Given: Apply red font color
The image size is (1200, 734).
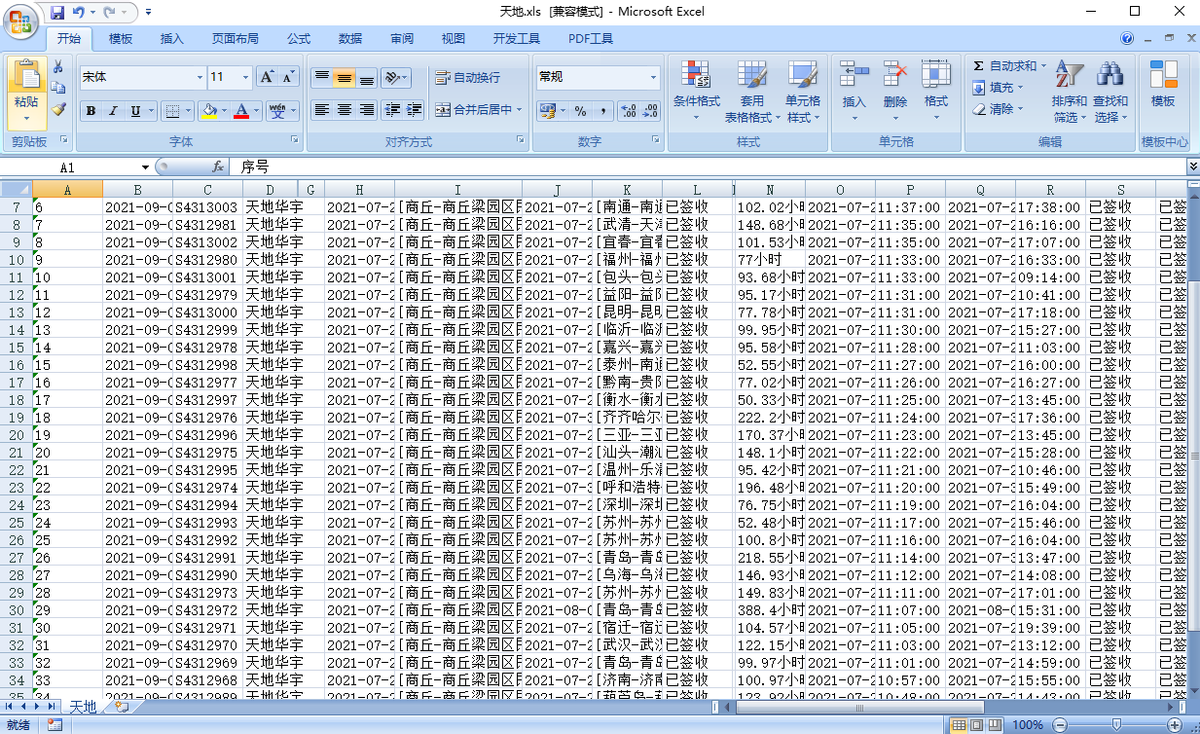Looking at the screenshot, I should tap(241, 111).
